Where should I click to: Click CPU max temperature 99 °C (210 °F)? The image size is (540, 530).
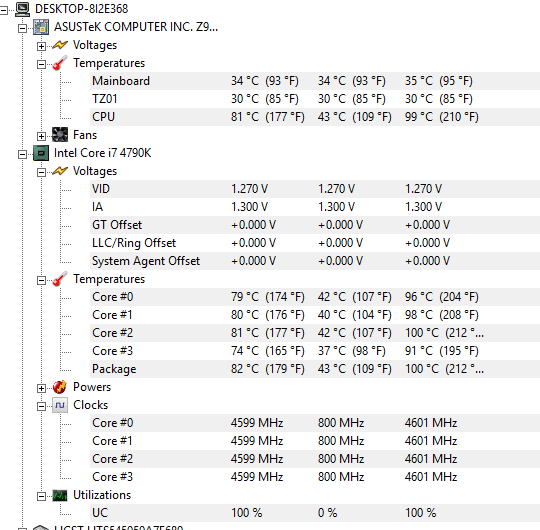click(442, 117)
